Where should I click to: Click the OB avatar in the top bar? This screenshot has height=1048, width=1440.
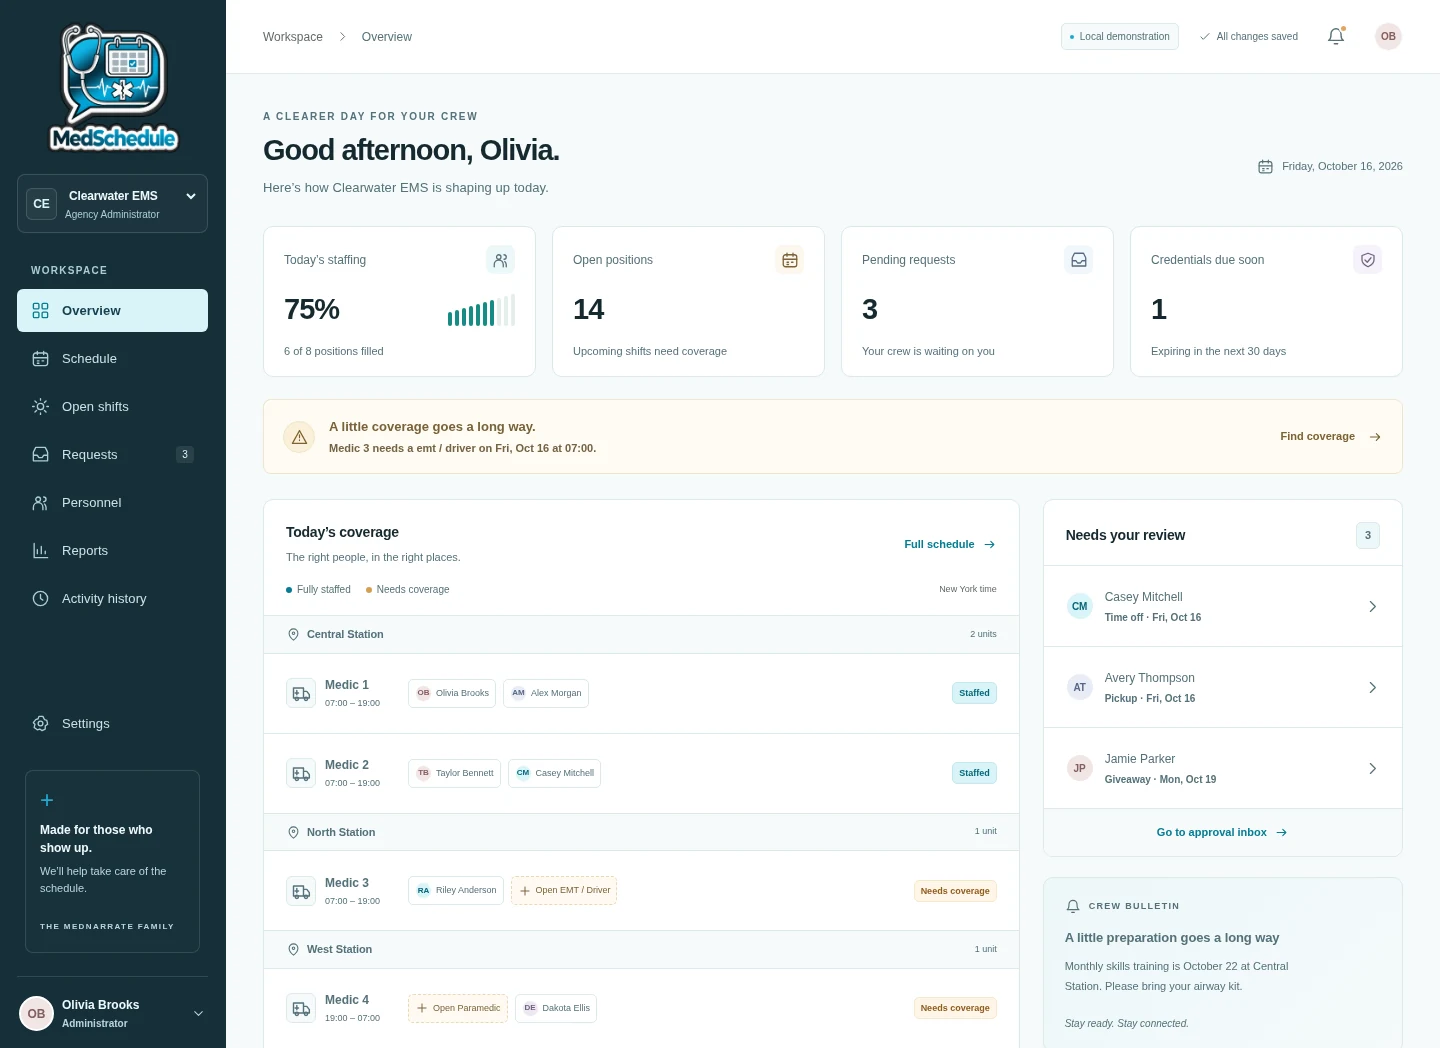1388,36
